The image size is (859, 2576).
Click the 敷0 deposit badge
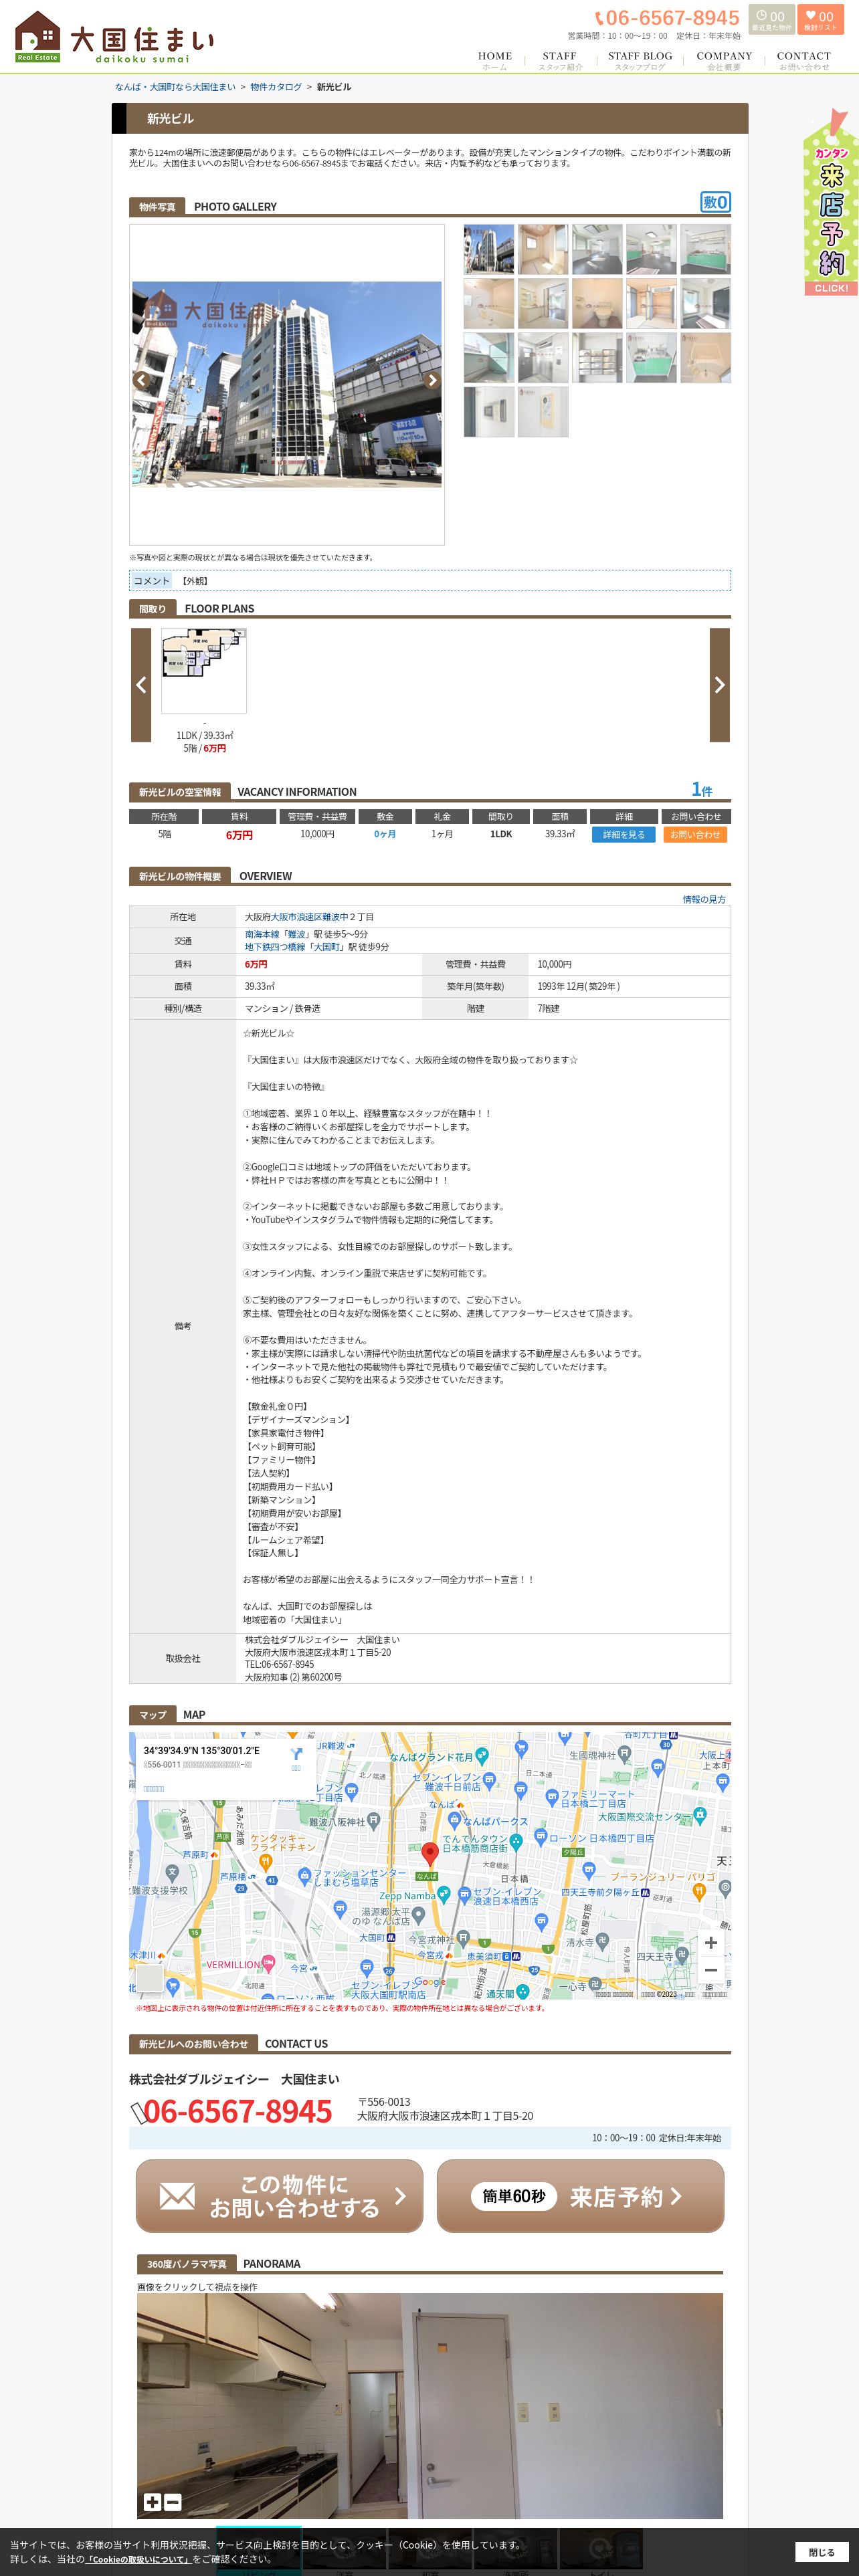(715, 202)
